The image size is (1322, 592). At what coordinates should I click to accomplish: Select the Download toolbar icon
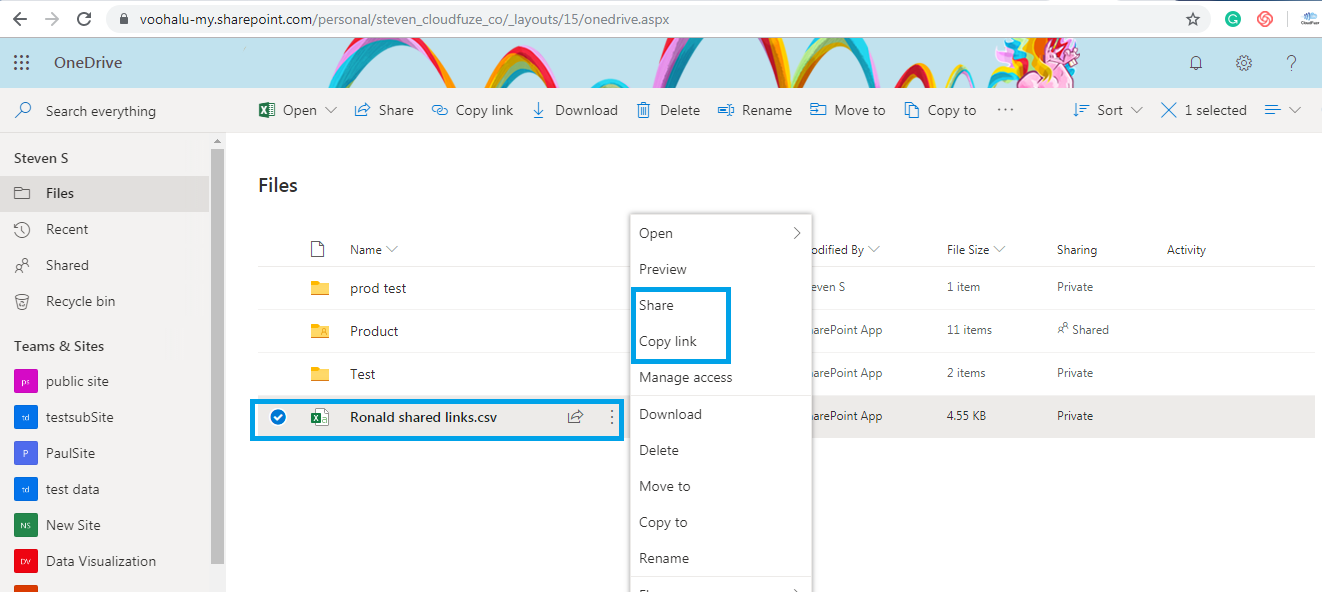point(539,110)
